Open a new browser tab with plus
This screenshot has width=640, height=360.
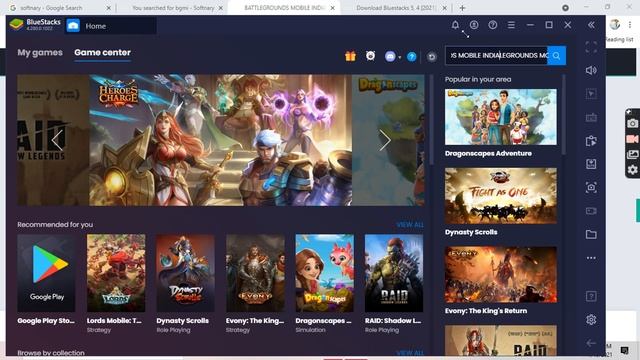[x=462, y=8]
